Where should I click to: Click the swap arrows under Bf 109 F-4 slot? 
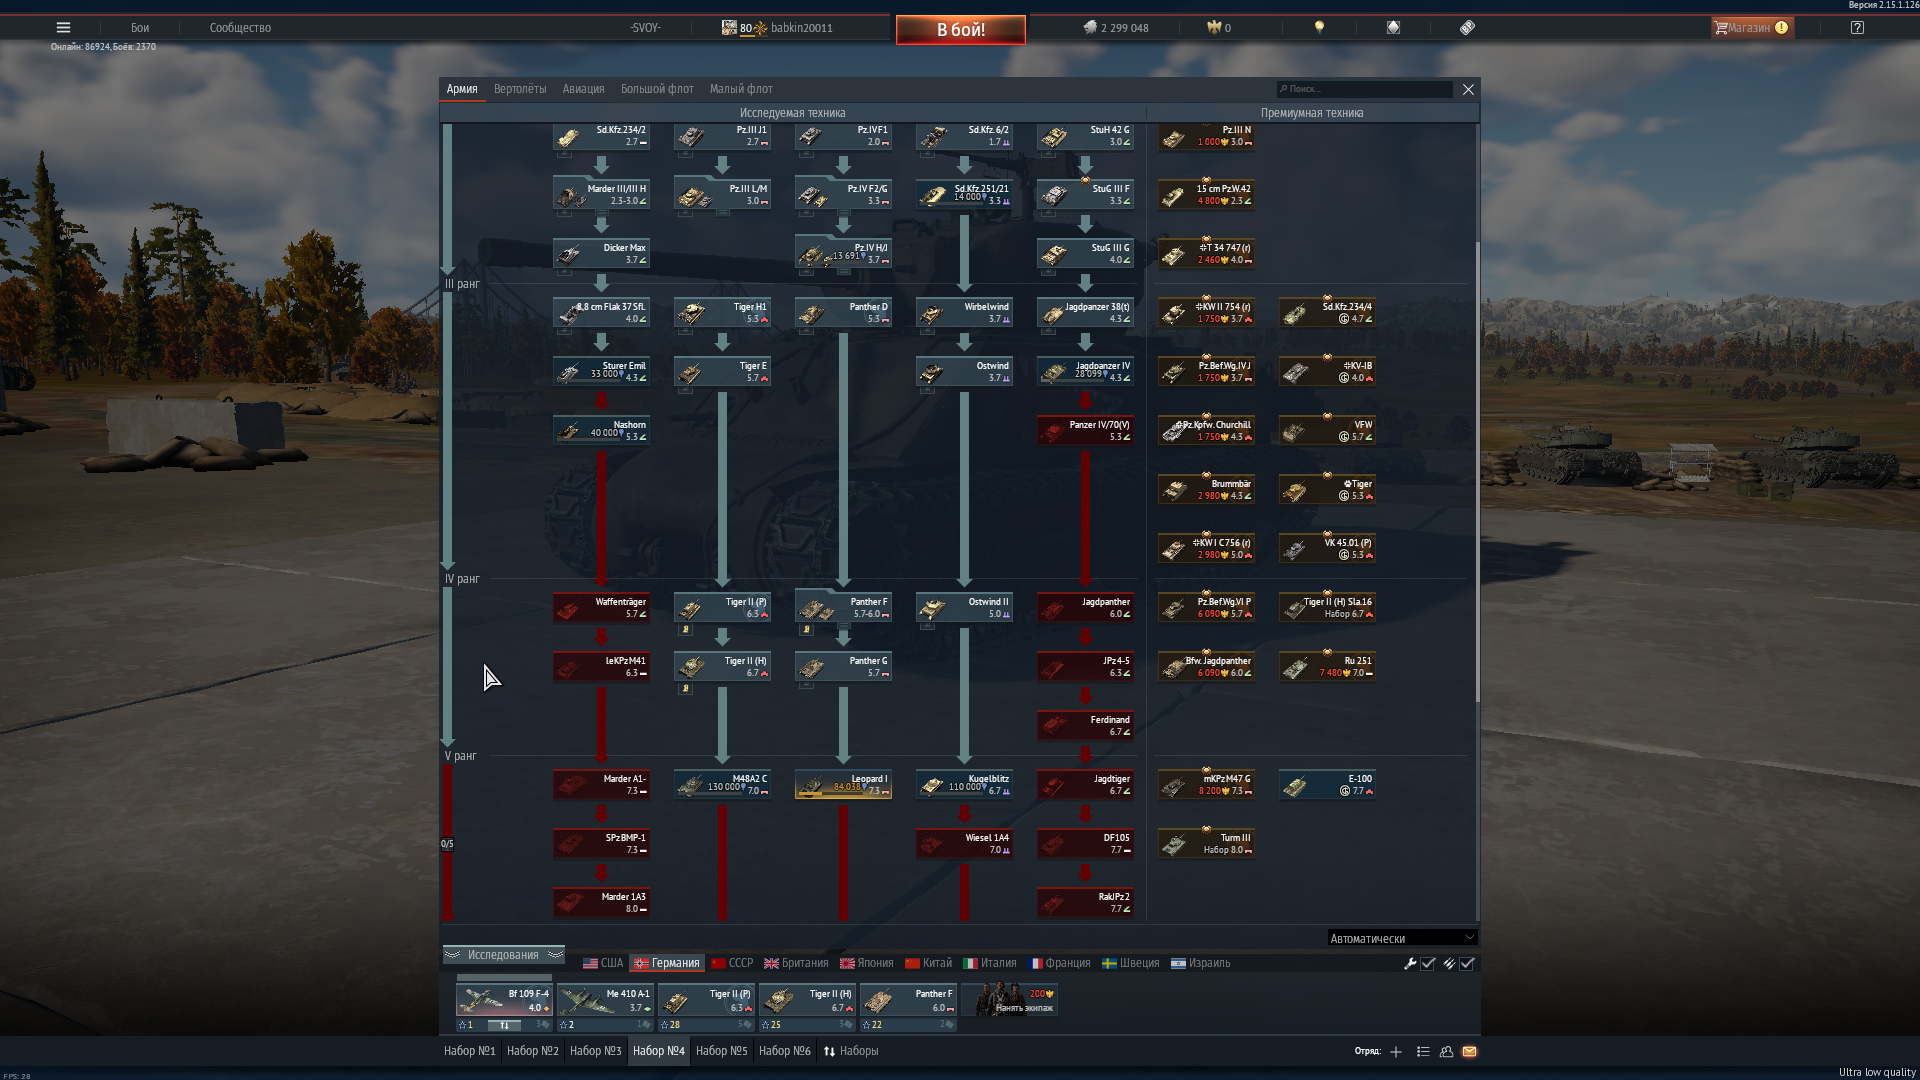(x=504, y=1025)
